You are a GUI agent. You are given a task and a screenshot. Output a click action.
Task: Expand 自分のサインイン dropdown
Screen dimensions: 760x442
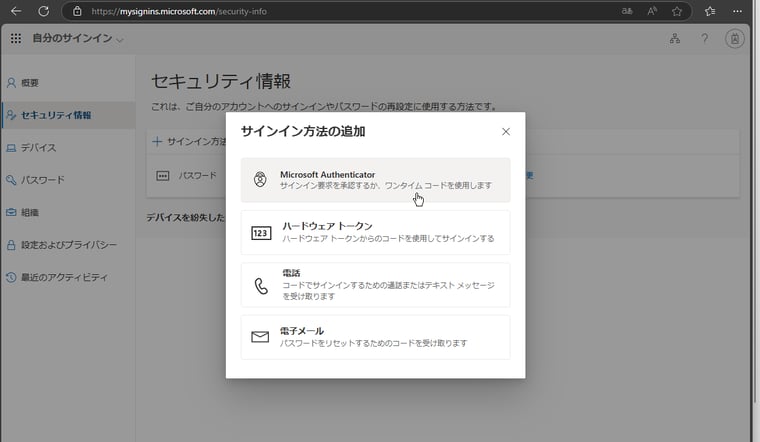pyautogui.click(x=78, y=38)
